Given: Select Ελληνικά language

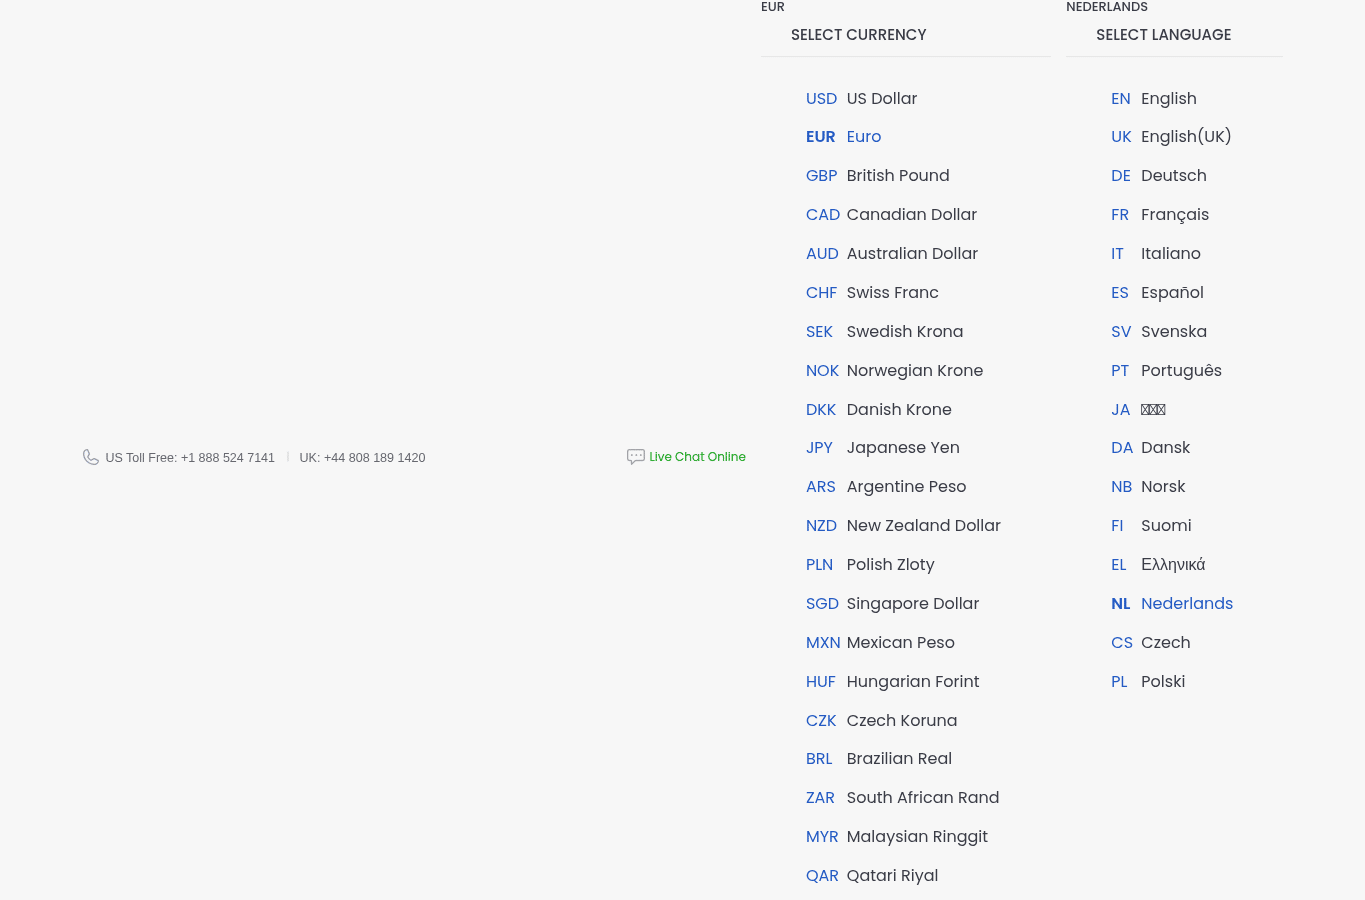Looking at the screenshot, I should point(1158,565).
